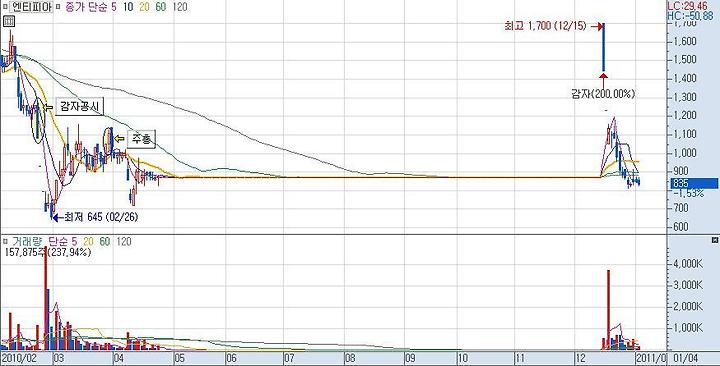Click the 08 month date axis label

[x=350, y=358]
